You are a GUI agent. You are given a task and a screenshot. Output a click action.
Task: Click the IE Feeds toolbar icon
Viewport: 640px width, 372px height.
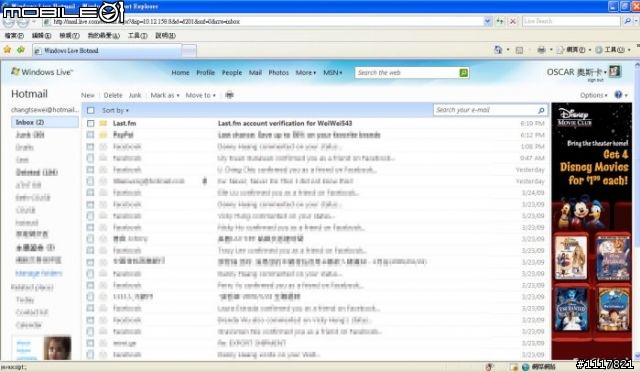point(519,50)
